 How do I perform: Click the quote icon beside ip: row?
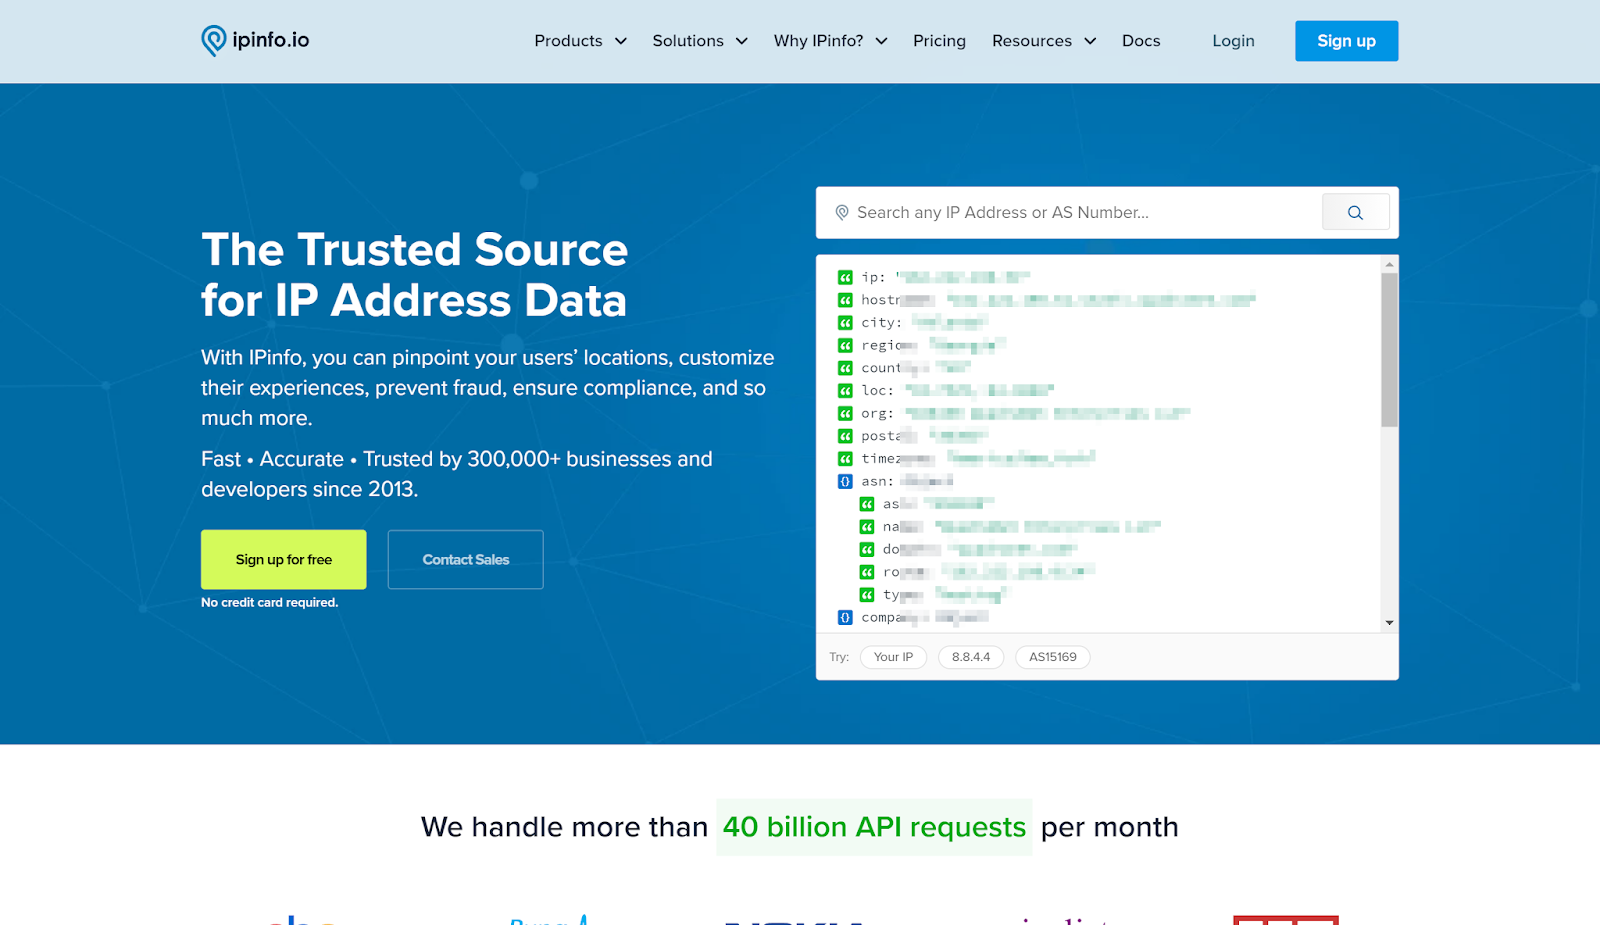[x=845, y=277]
